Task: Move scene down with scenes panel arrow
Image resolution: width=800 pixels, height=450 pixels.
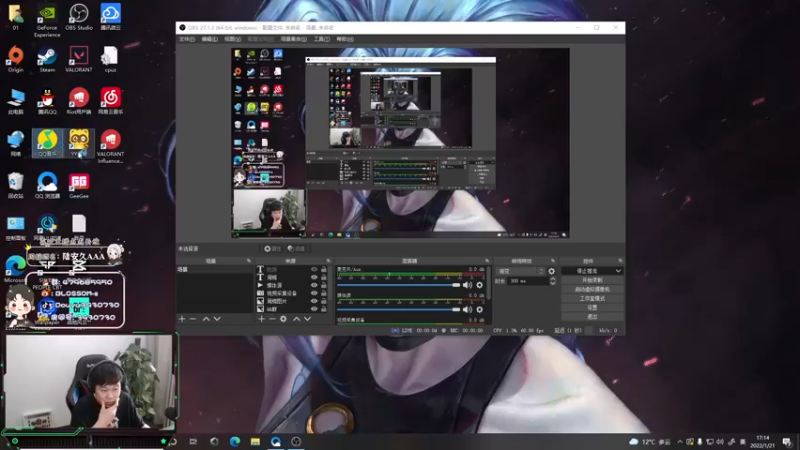Action: pyautogui.click(x=217, y=319)
